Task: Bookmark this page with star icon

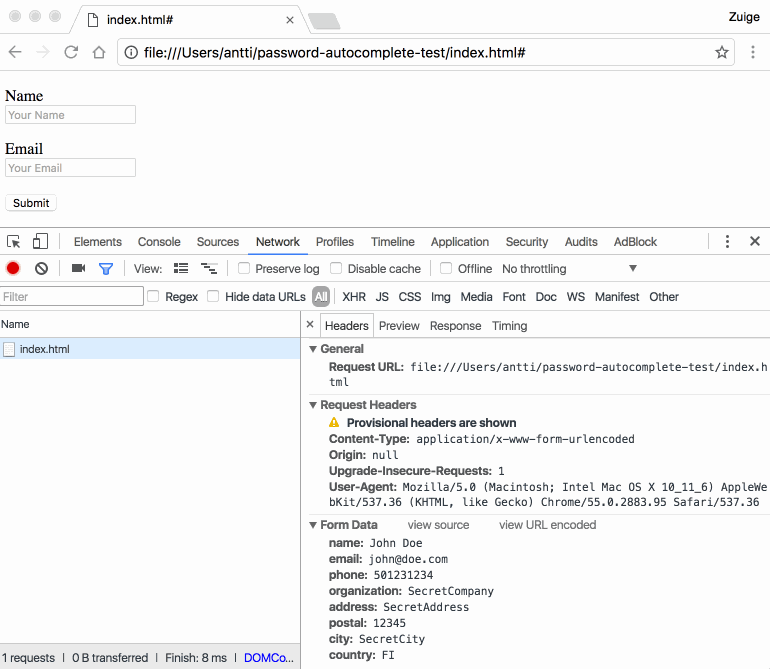Action: coord(721,52)
